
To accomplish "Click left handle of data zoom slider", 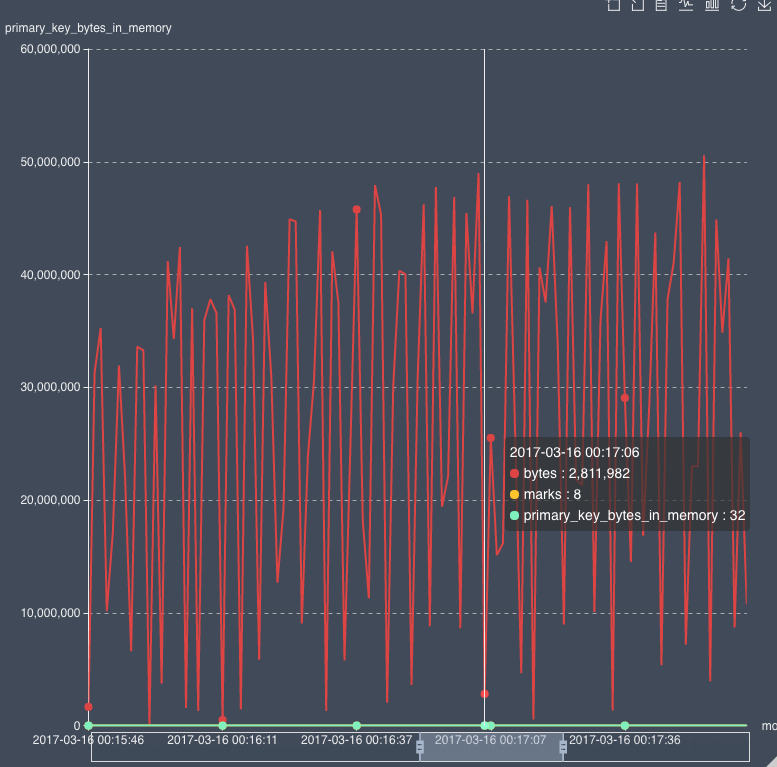I will (420, 746).
